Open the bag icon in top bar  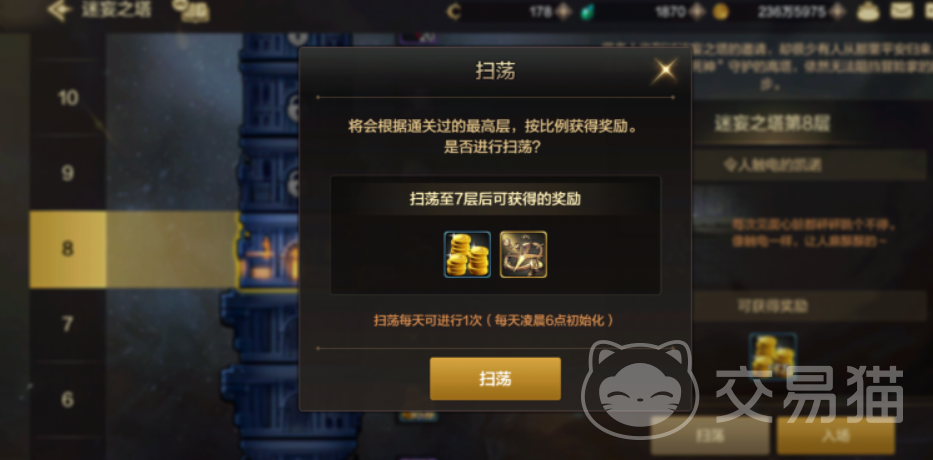pyautogui.click(x=869, y=11)
